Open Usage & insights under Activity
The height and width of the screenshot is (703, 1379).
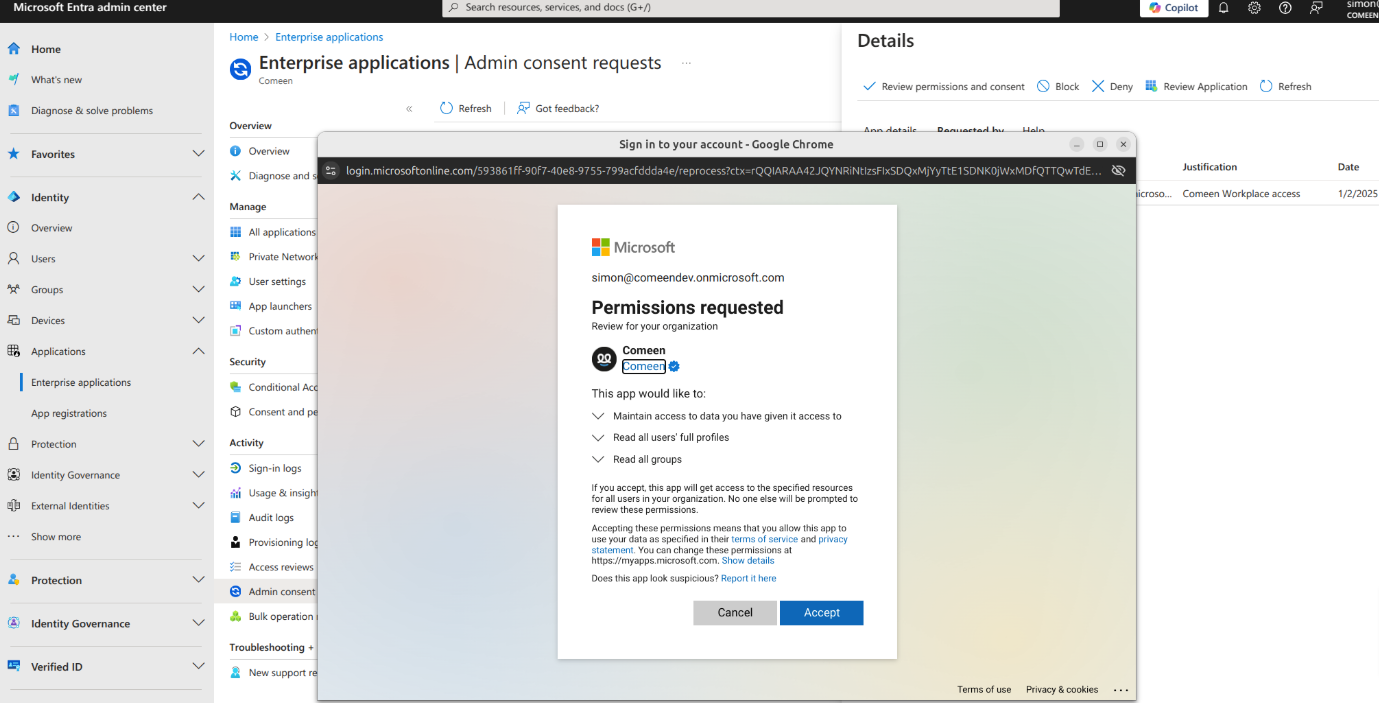[x=273, y=493]
